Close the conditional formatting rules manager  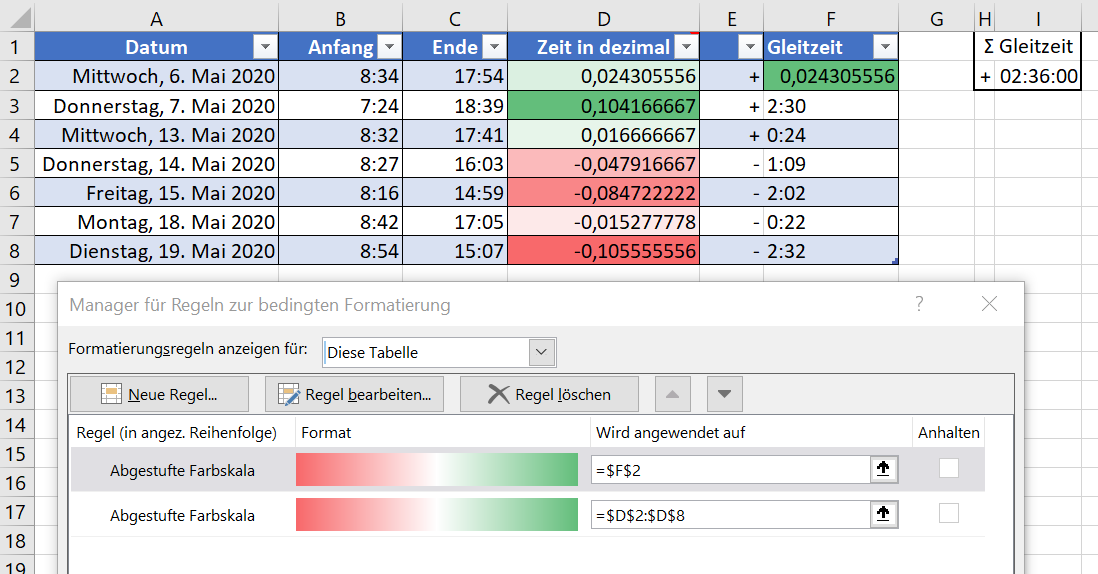pos(989,304)
